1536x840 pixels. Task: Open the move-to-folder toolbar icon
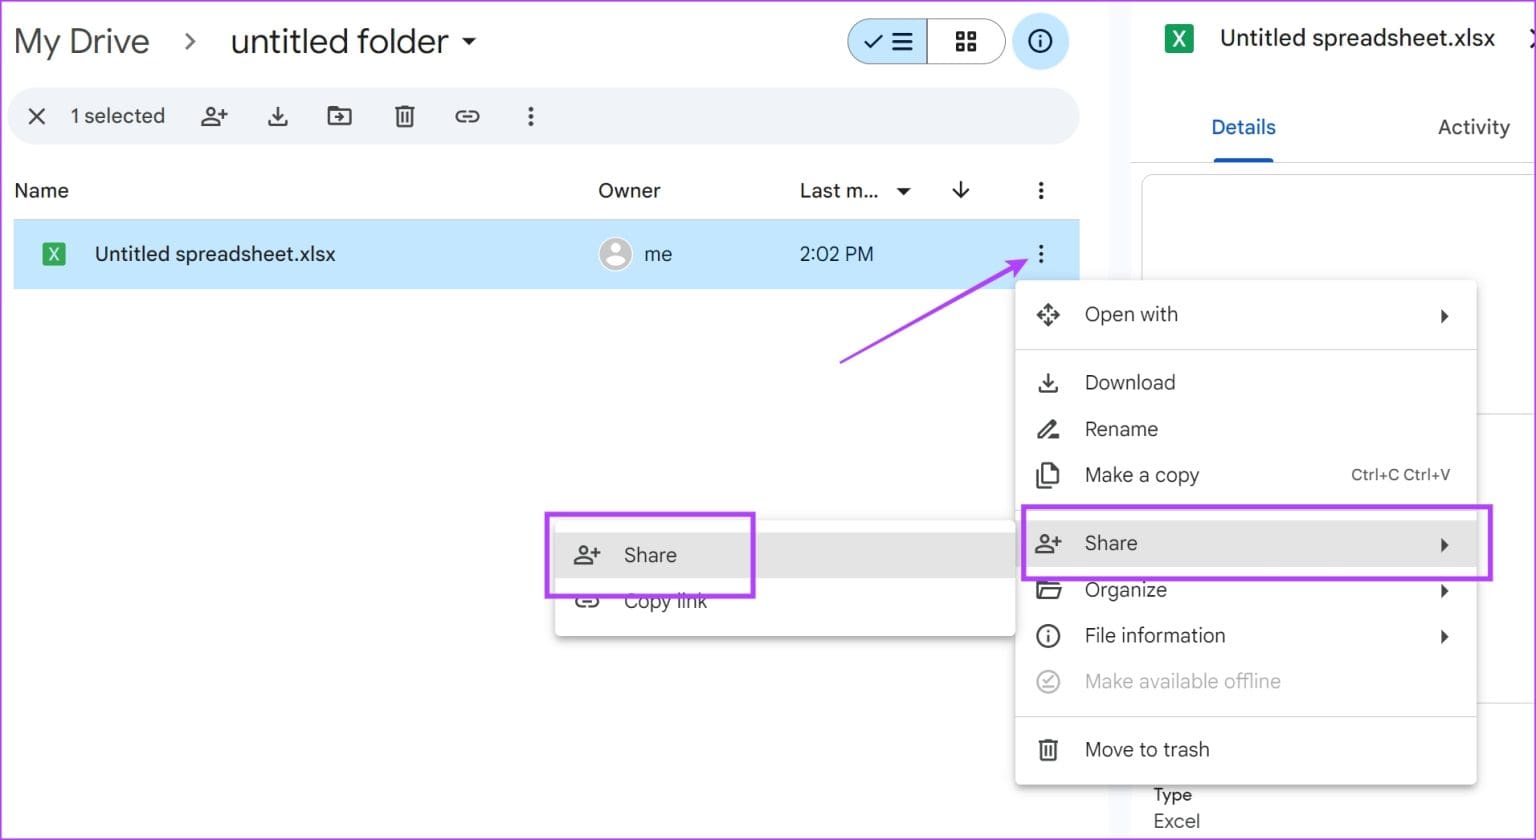339,116
